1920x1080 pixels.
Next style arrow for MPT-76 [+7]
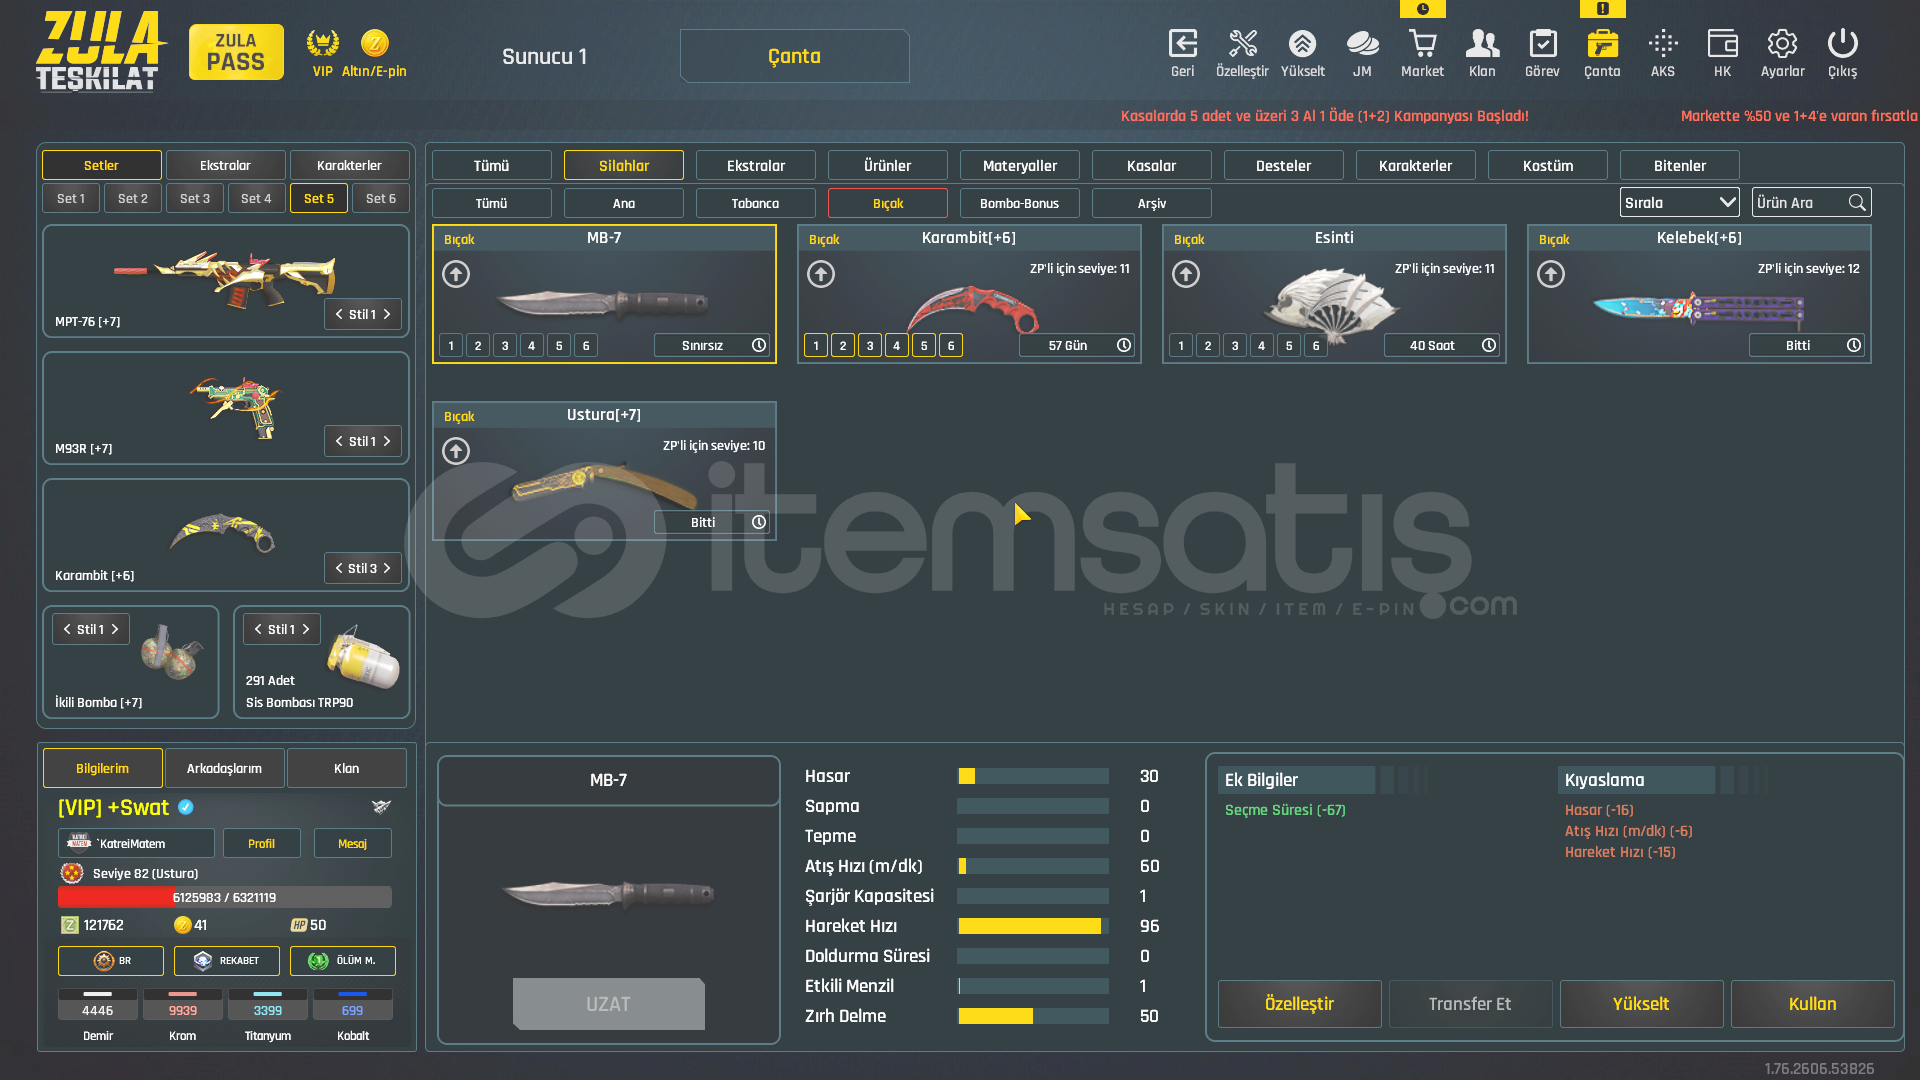pyautogui.click(x=388, y=314)
